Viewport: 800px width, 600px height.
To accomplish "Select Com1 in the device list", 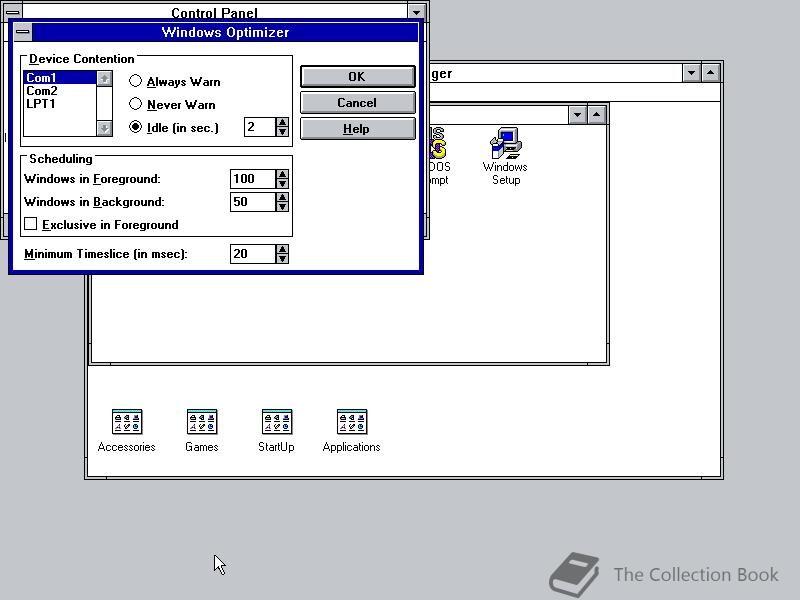I will 60,78.
